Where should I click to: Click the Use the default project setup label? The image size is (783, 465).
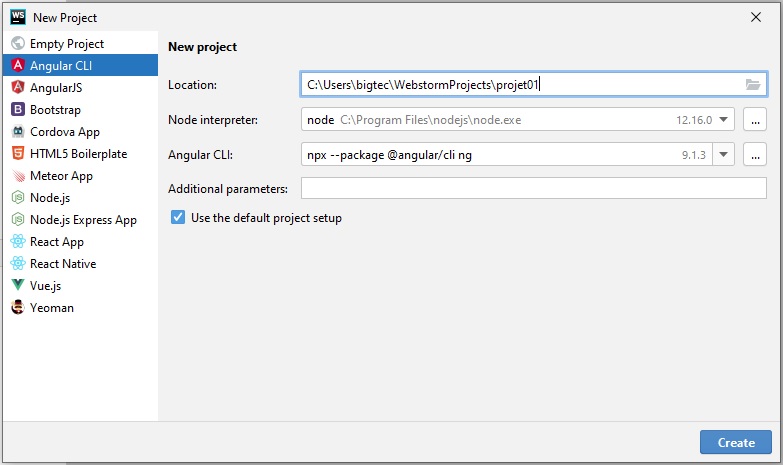(x=266, y=218)
